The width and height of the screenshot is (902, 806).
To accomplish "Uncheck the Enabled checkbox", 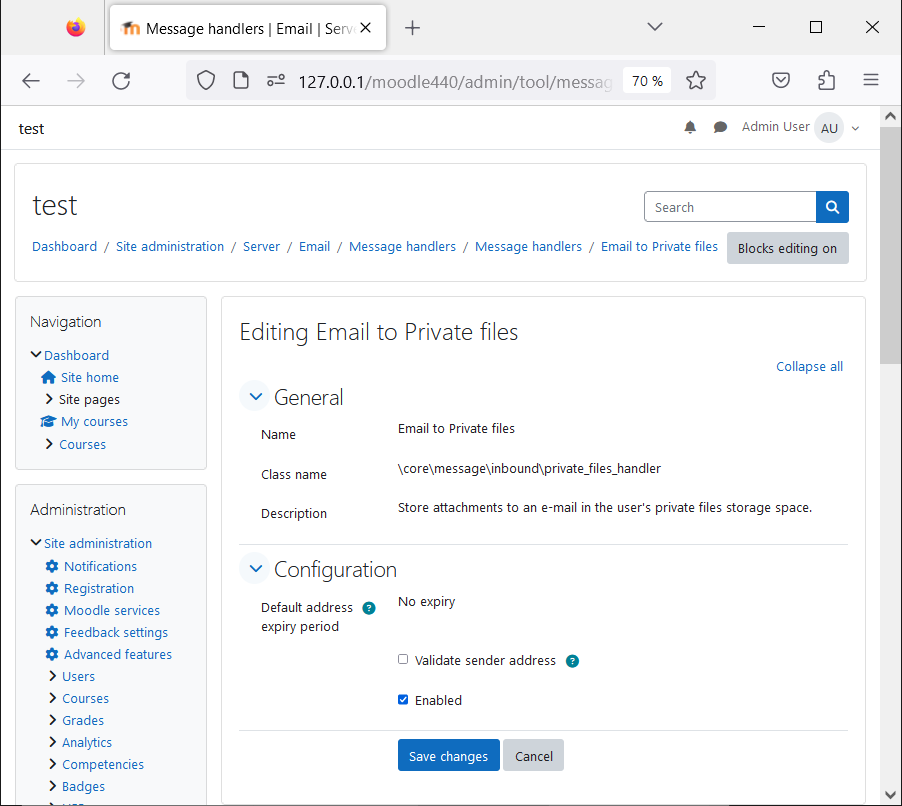I will tap(403, 700).
